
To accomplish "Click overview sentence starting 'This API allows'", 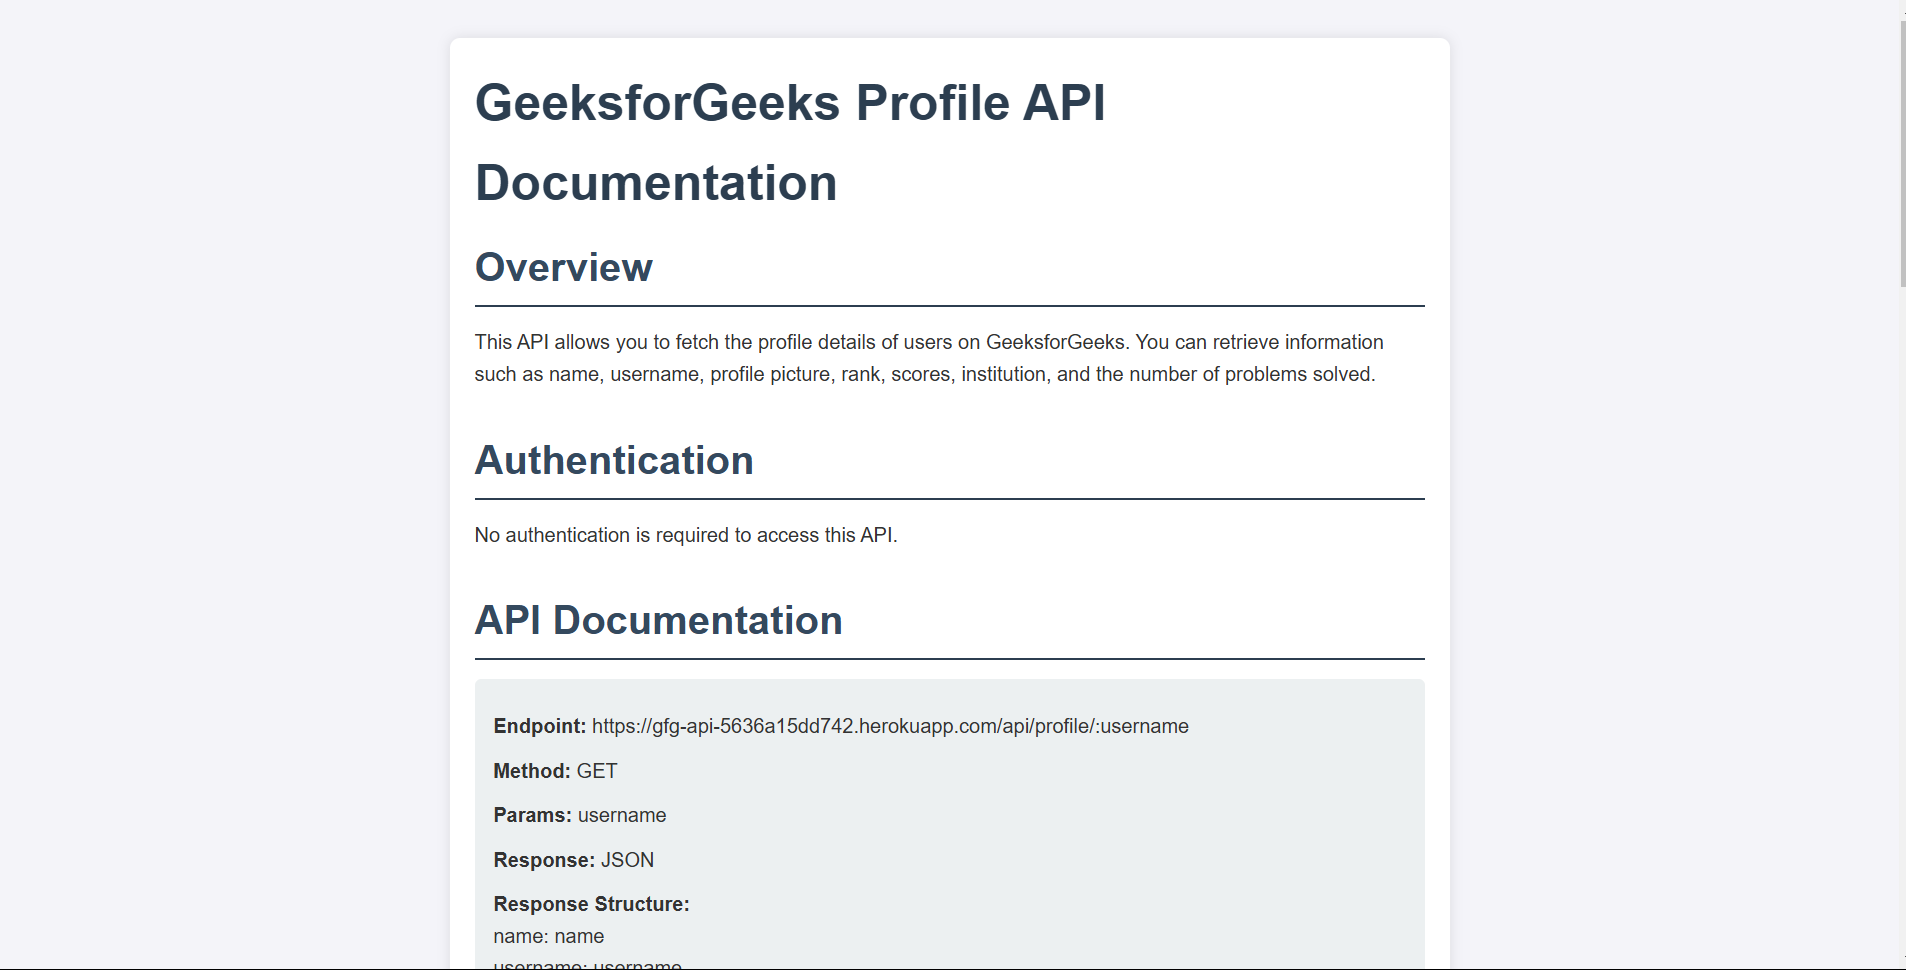I will pyautogui.click(x=929, y=342).
